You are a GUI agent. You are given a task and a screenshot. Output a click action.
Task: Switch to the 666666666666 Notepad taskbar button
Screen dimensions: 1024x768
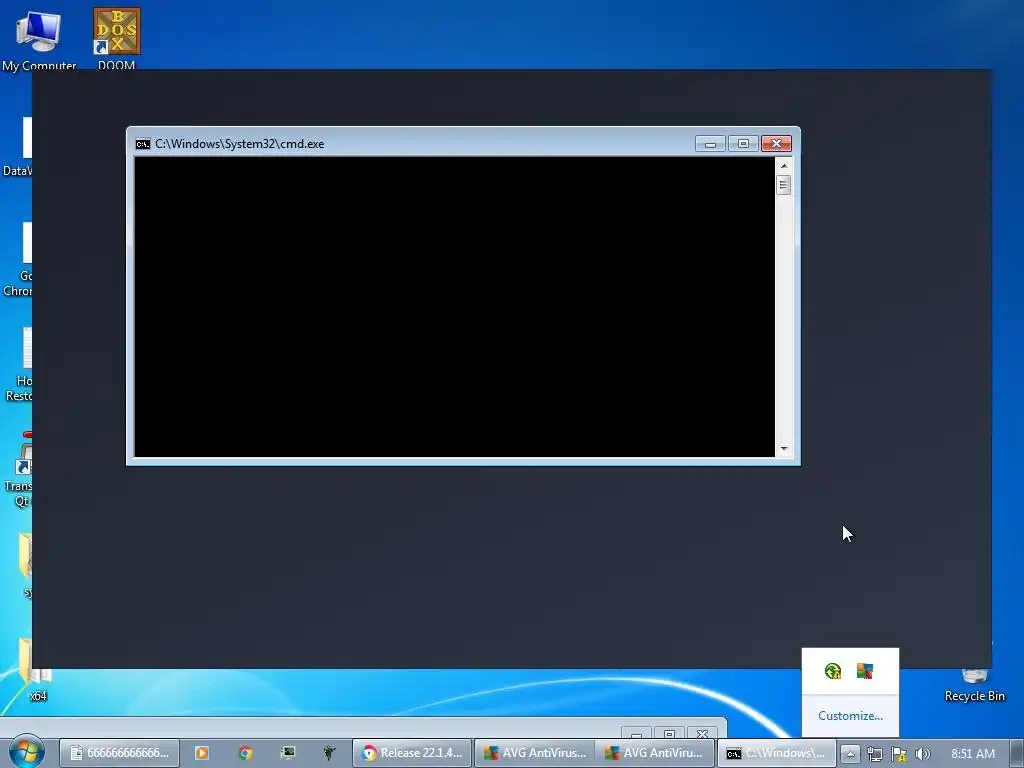click(118, 753)
